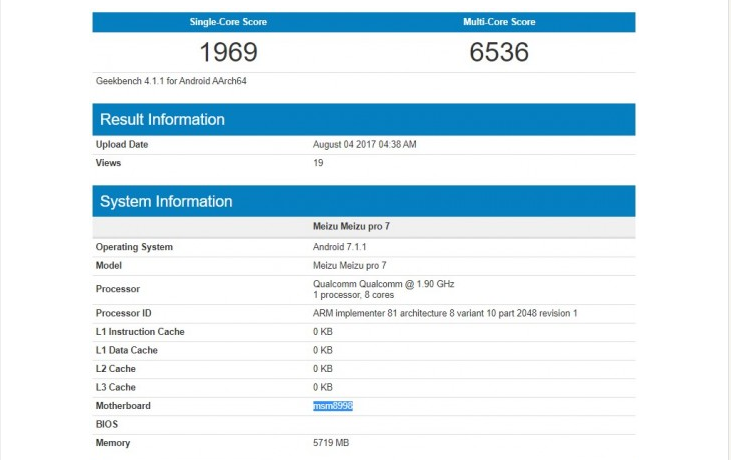Click the highlighted msm8998 motherboard value

[333, 406]
